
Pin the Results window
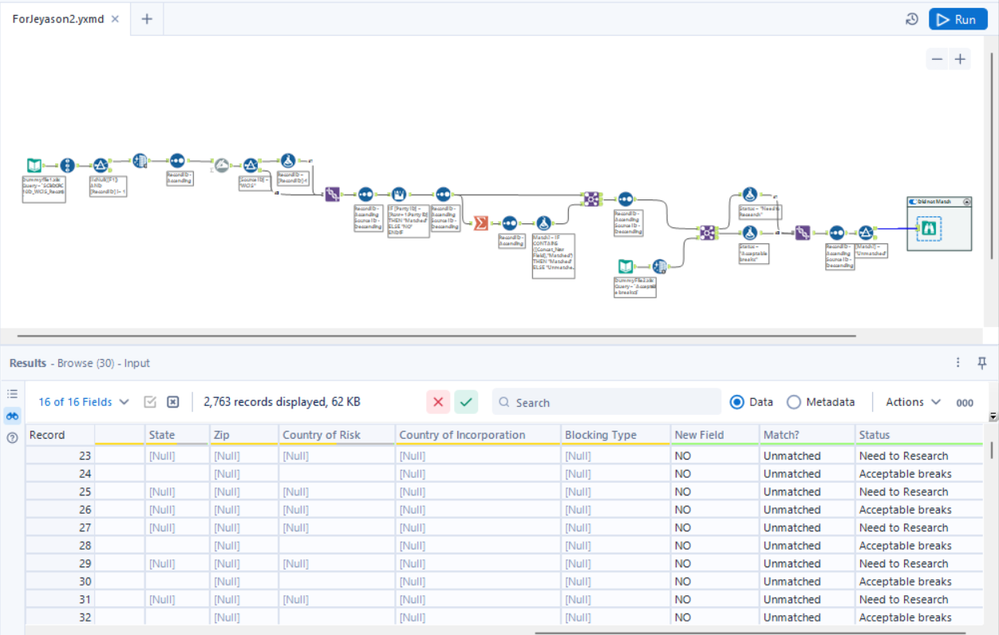pyautogui.click(x=982, y=362)
